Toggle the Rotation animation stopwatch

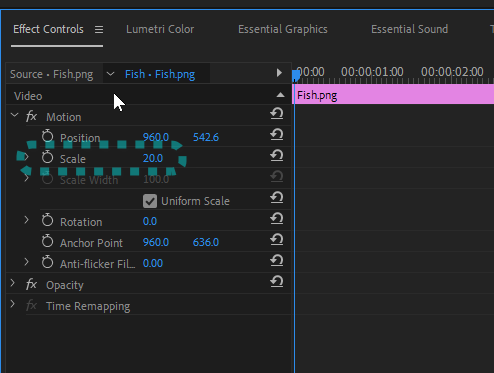click(x=47, y=220)
